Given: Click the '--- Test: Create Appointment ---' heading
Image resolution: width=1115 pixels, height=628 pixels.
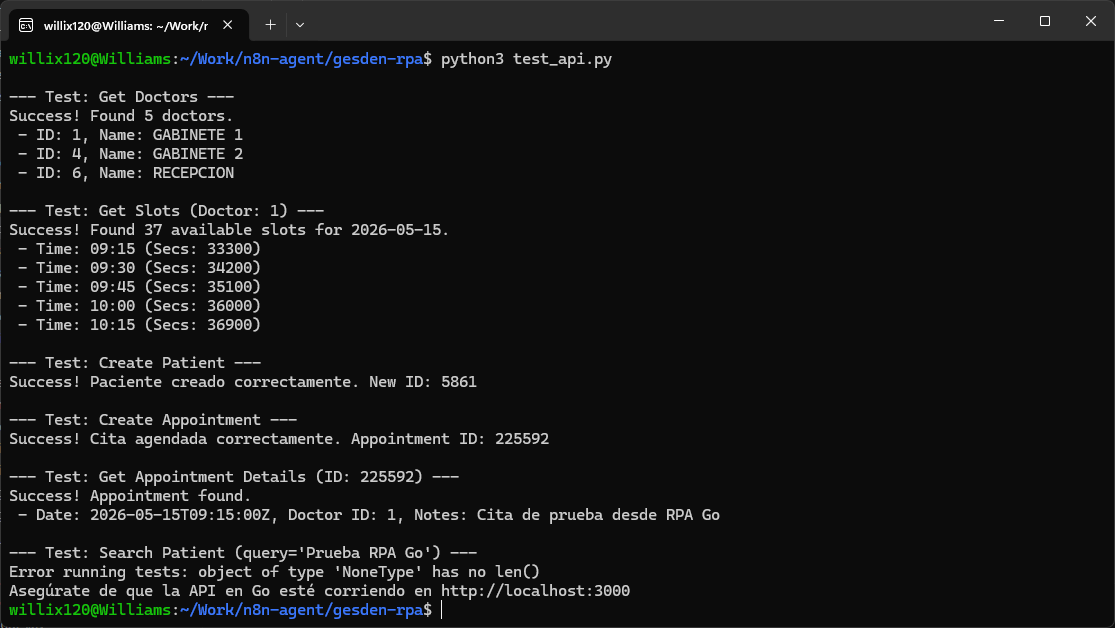Looking at the screenshot, I should coord(153,420).
